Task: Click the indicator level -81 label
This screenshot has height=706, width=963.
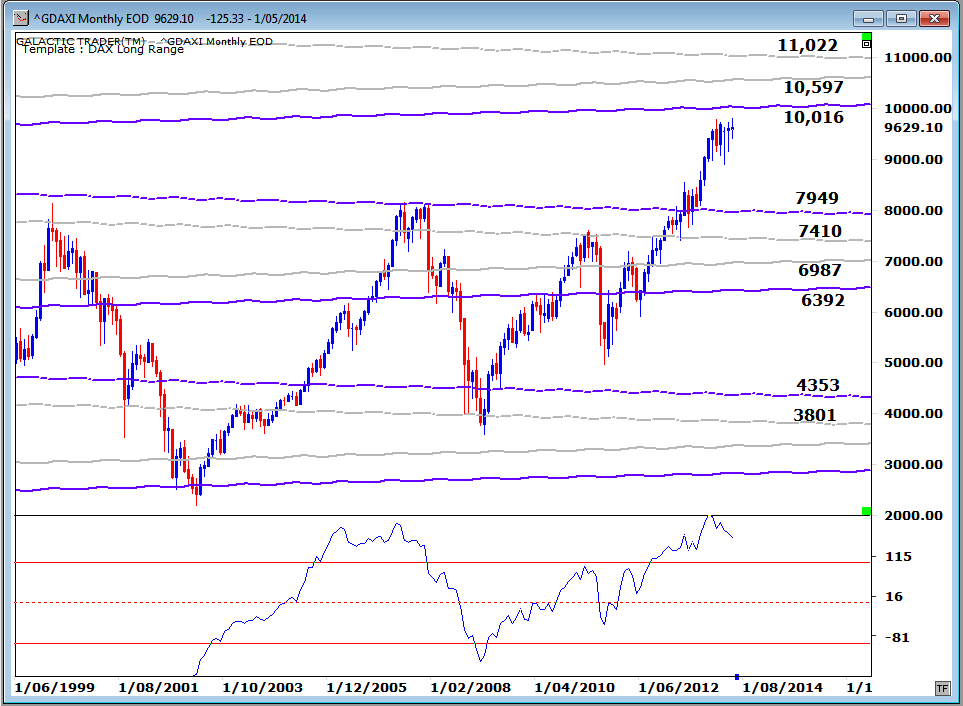Action: [897, 638]
